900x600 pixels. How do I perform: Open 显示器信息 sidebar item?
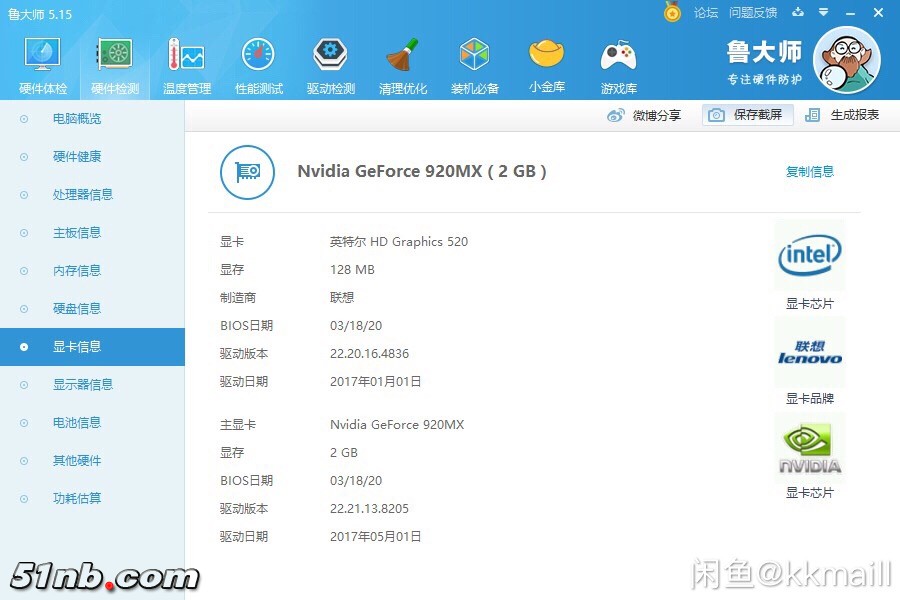click(83, 385)
